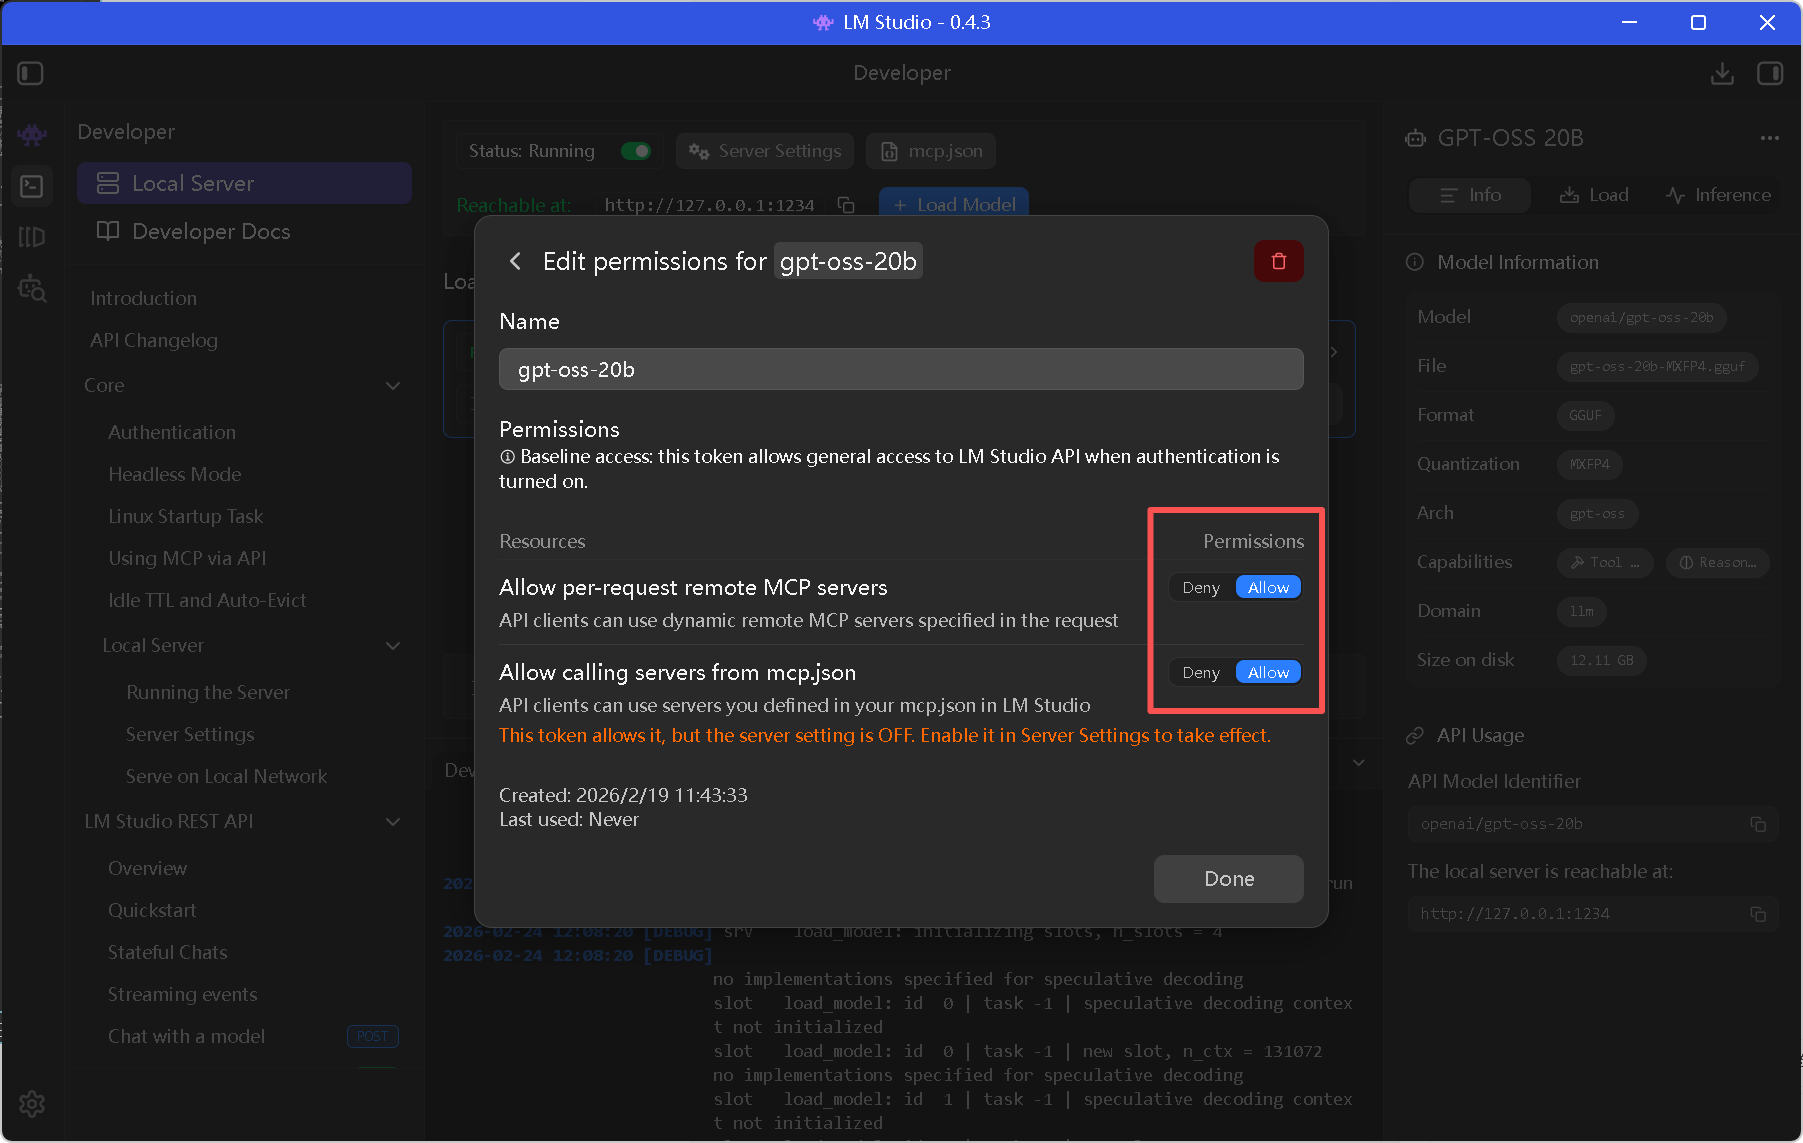1803x1143 pixels.
Task: Toggle the server Status Running switch
Action: (635, 151)
